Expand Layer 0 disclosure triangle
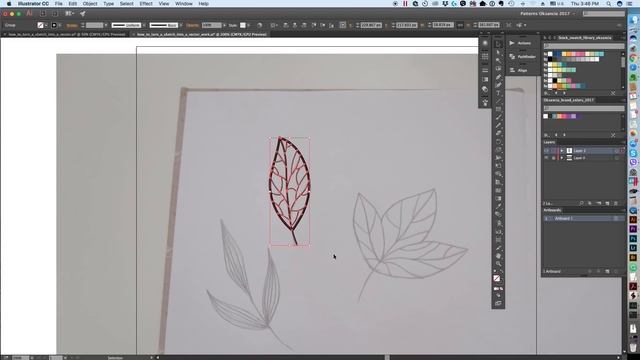This screenshot has height=360, width=640. (x=562, y=158)
